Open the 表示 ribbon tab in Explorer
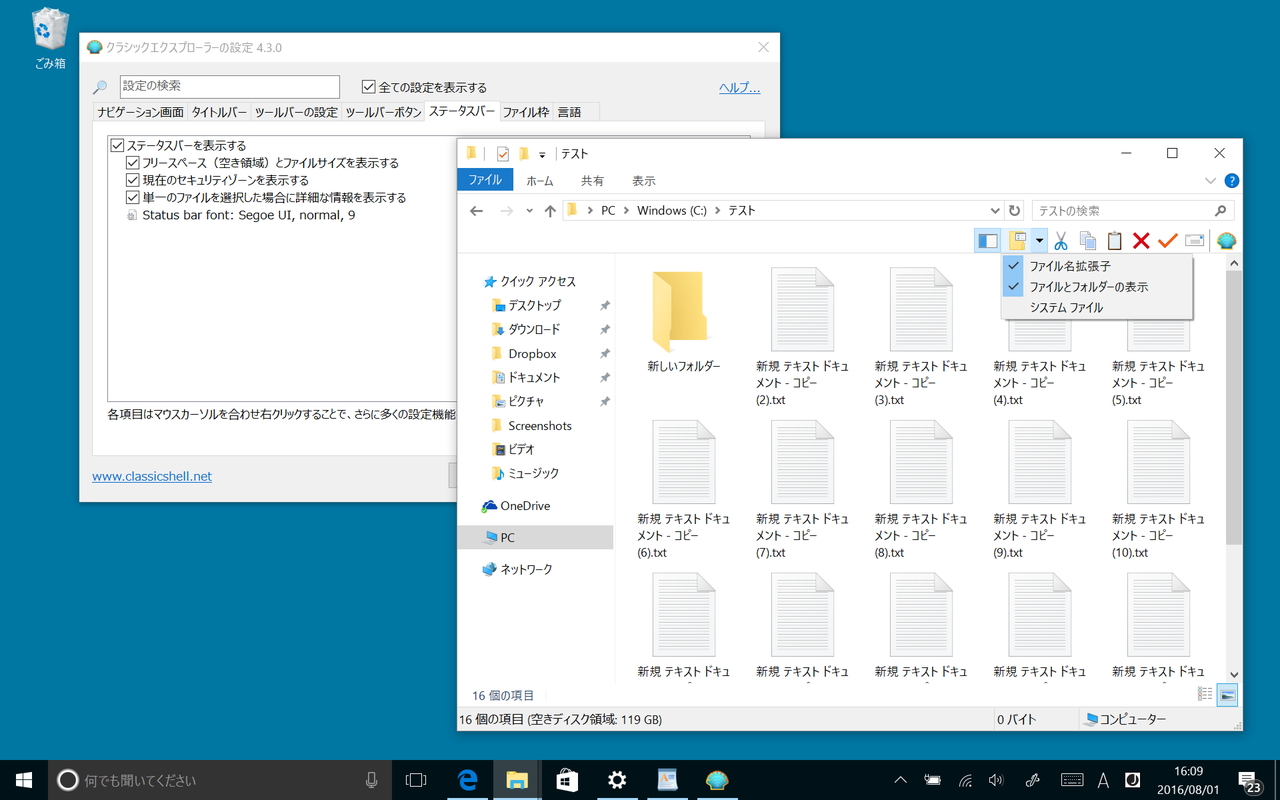 point(643,180)
